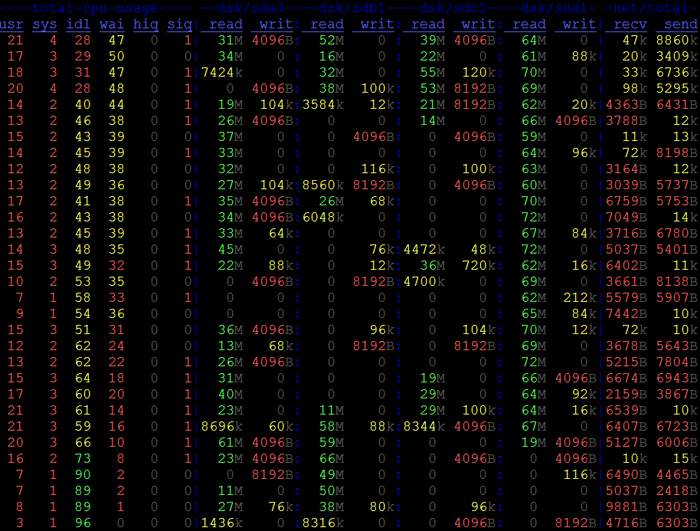The image size is (700, 531).
Task: Select the '6759B' recv value
Action: (626, 201)
